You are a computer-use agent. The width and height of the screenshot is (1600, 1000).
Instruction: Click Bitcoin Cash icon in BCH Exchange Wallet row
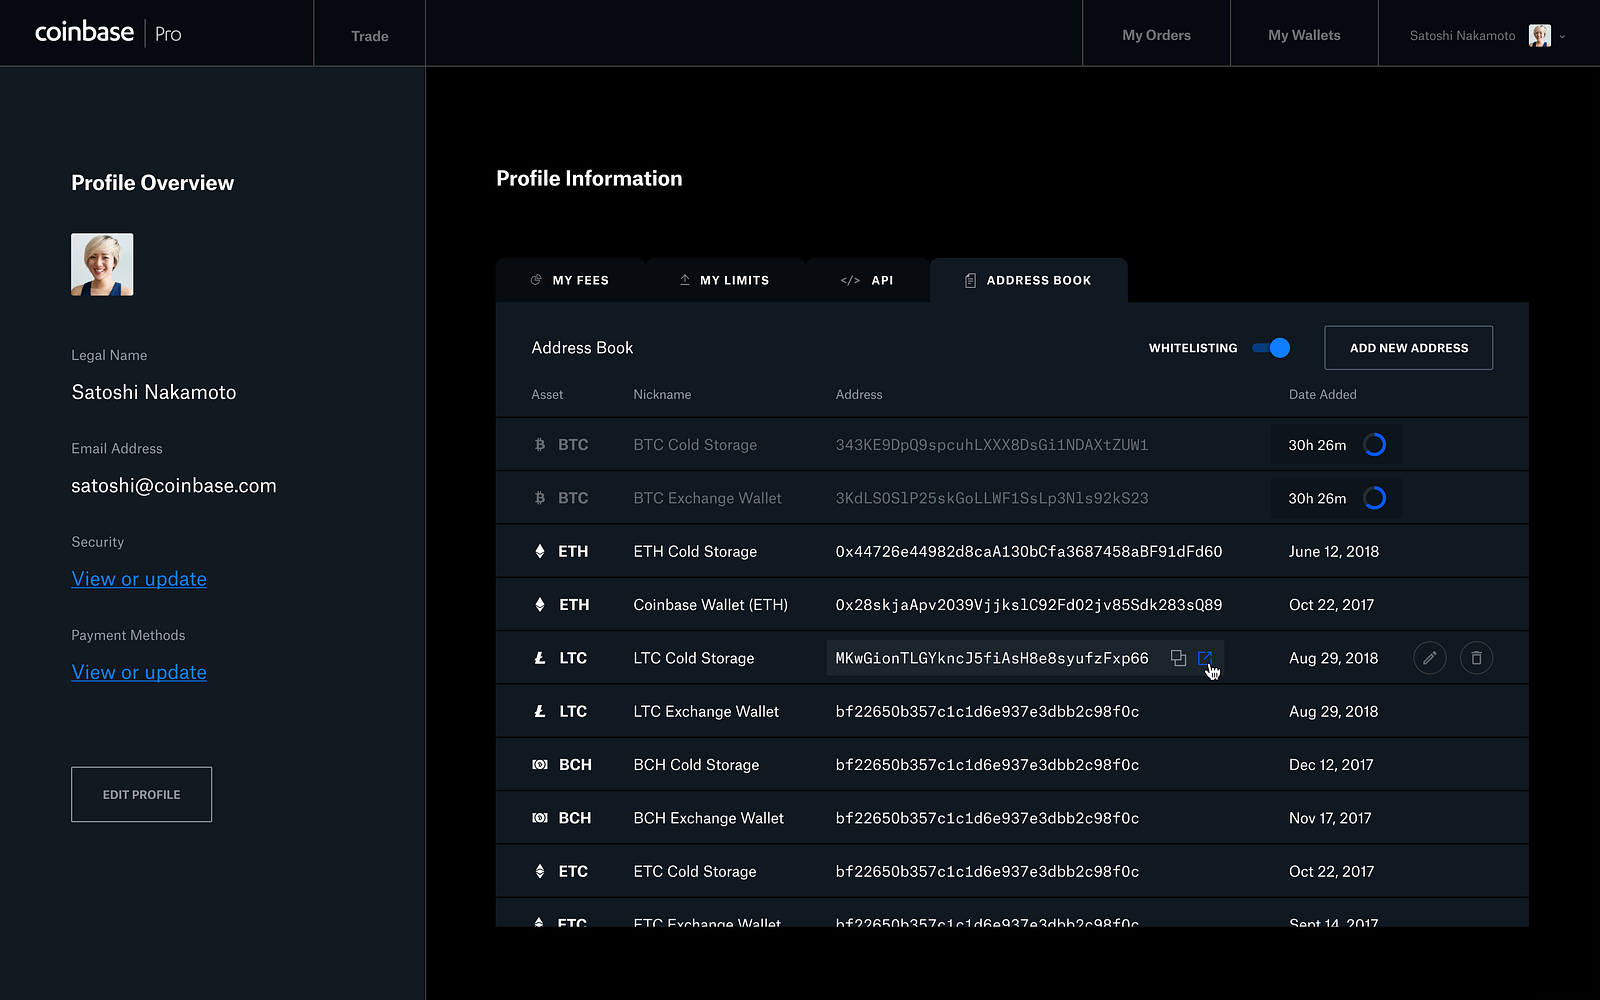(x=540, y=818)
